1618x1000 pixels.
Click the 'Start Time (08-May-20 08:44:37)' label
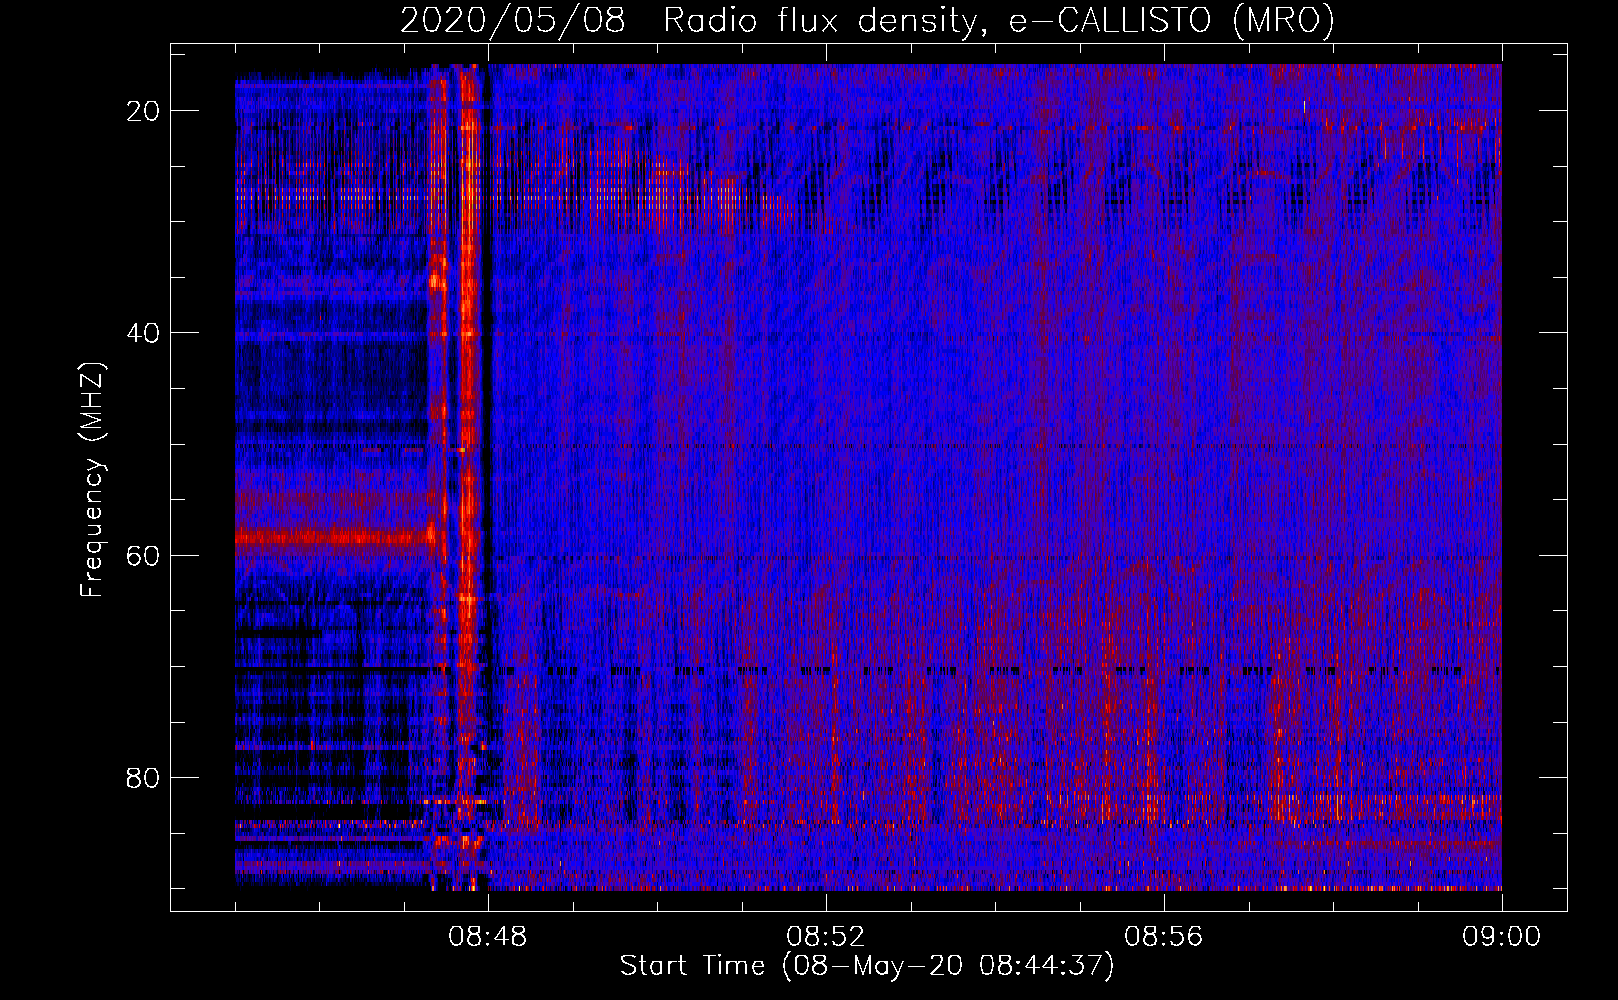(x=867, y=966)
